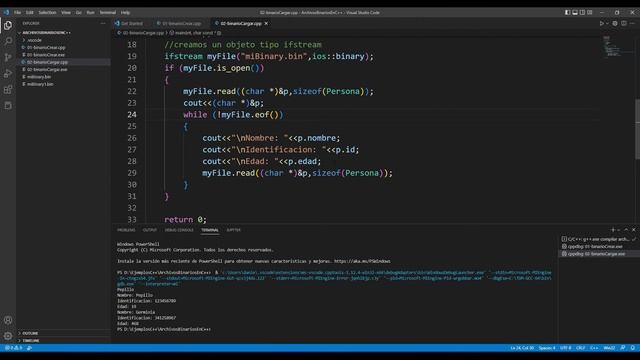The image size is (640, 360).
Task: Open the Terminal menu
Action: click(x=108, y=12)
